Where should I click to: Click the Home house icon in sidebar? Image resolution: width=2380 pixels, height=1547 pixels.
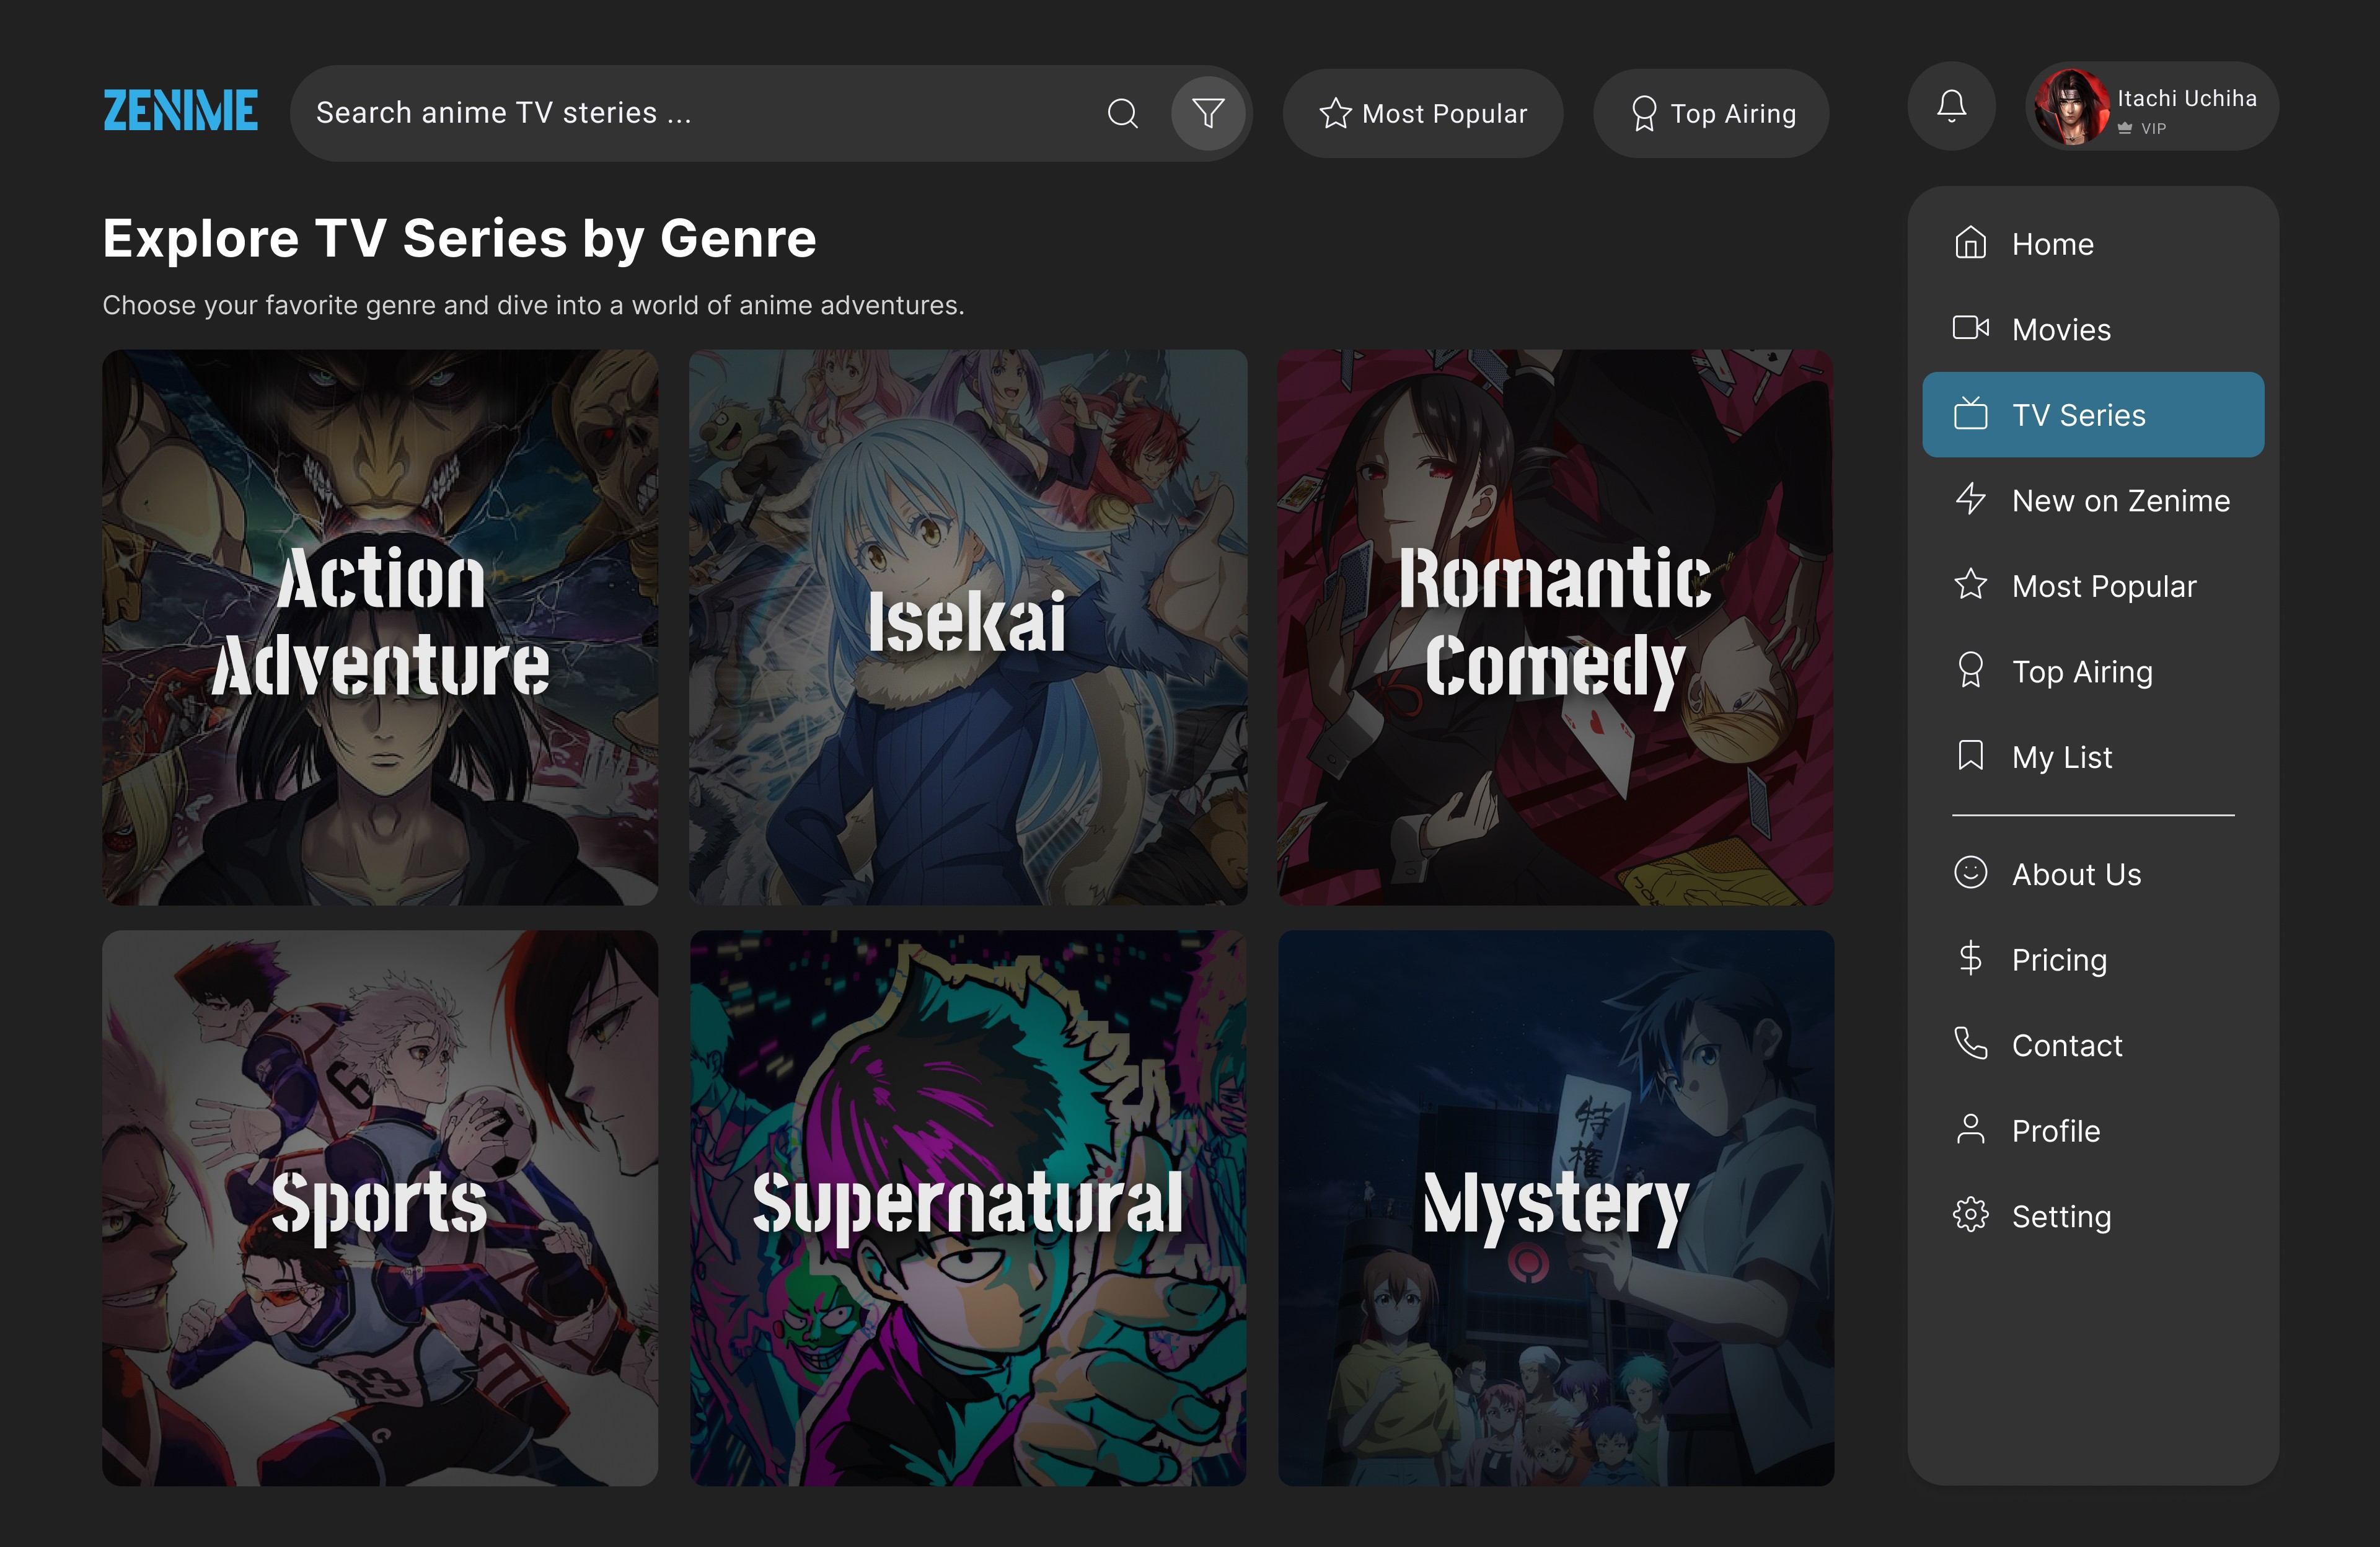coord(1970,243)
